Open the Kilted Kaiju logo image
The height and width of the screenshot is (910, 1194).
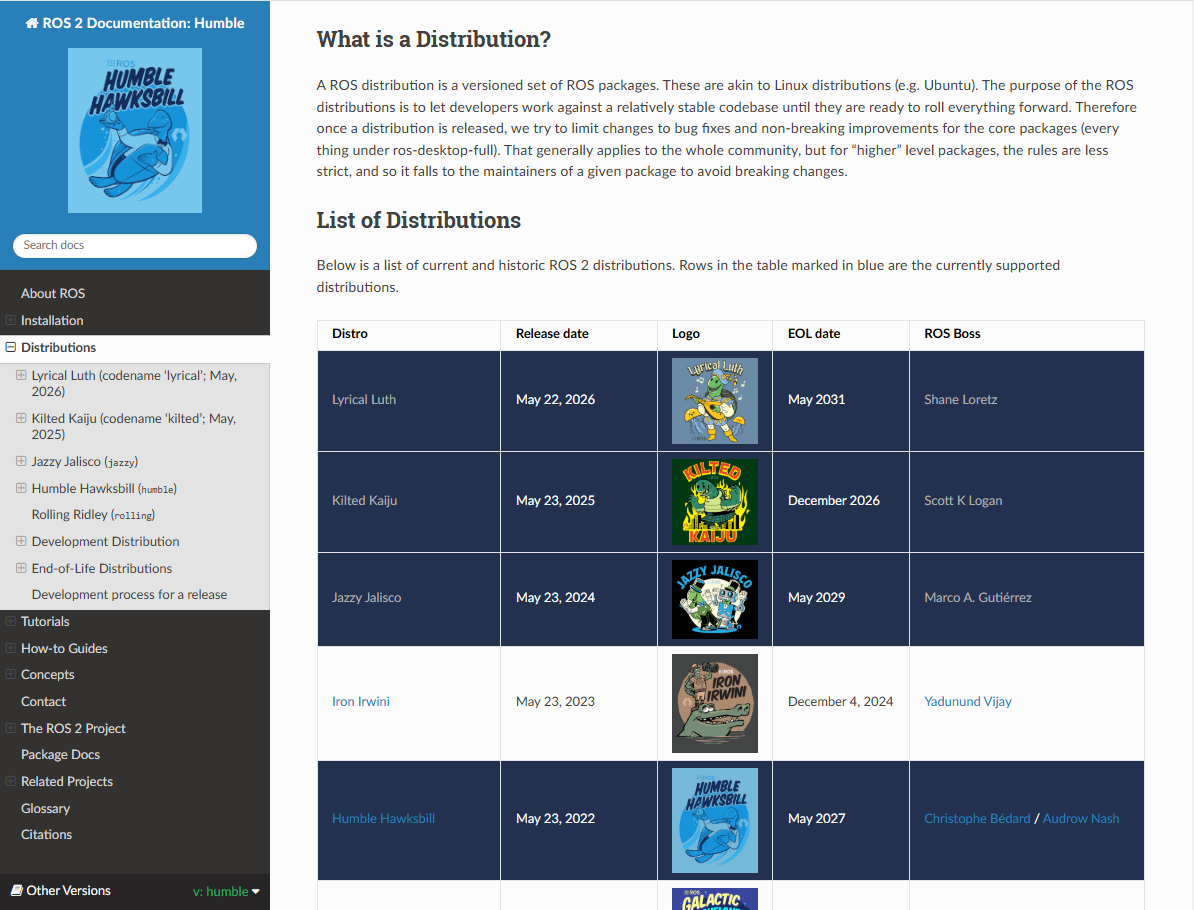(714, 501)
